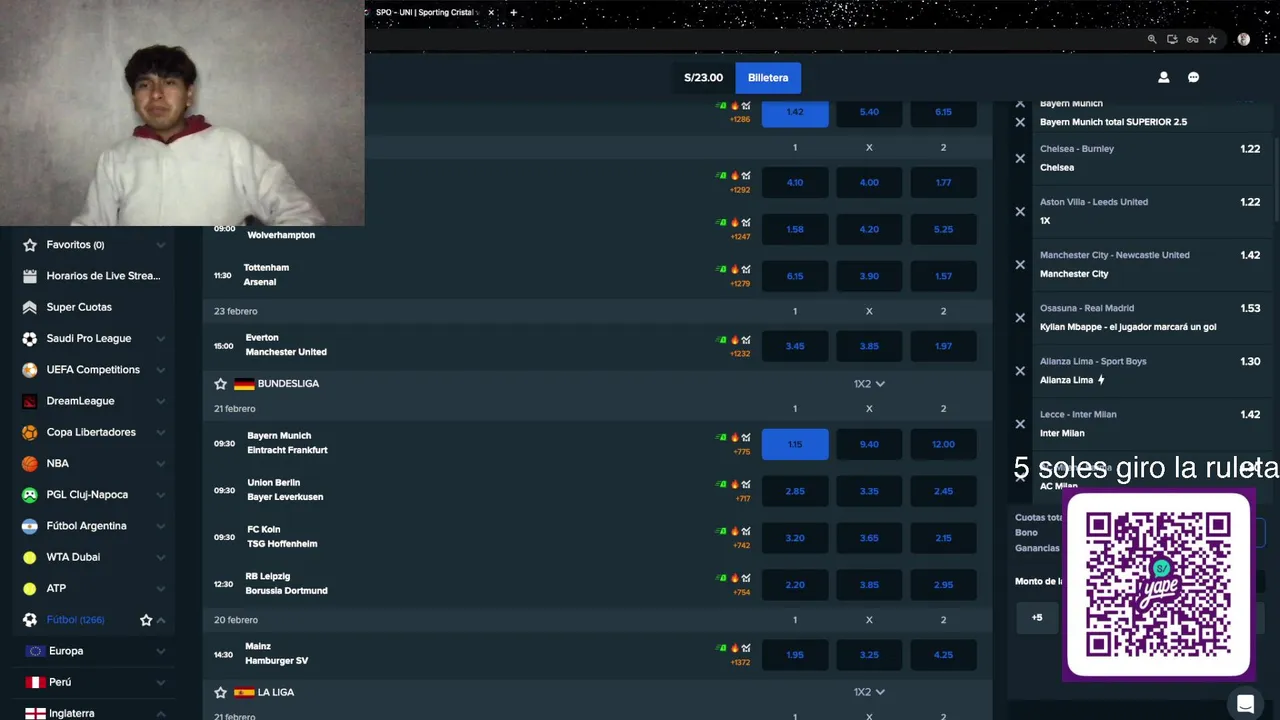Image resolution: width=1280 pixels, height=720 pixels.
Task: Open a new browser tab with plus
Action: 514,12
